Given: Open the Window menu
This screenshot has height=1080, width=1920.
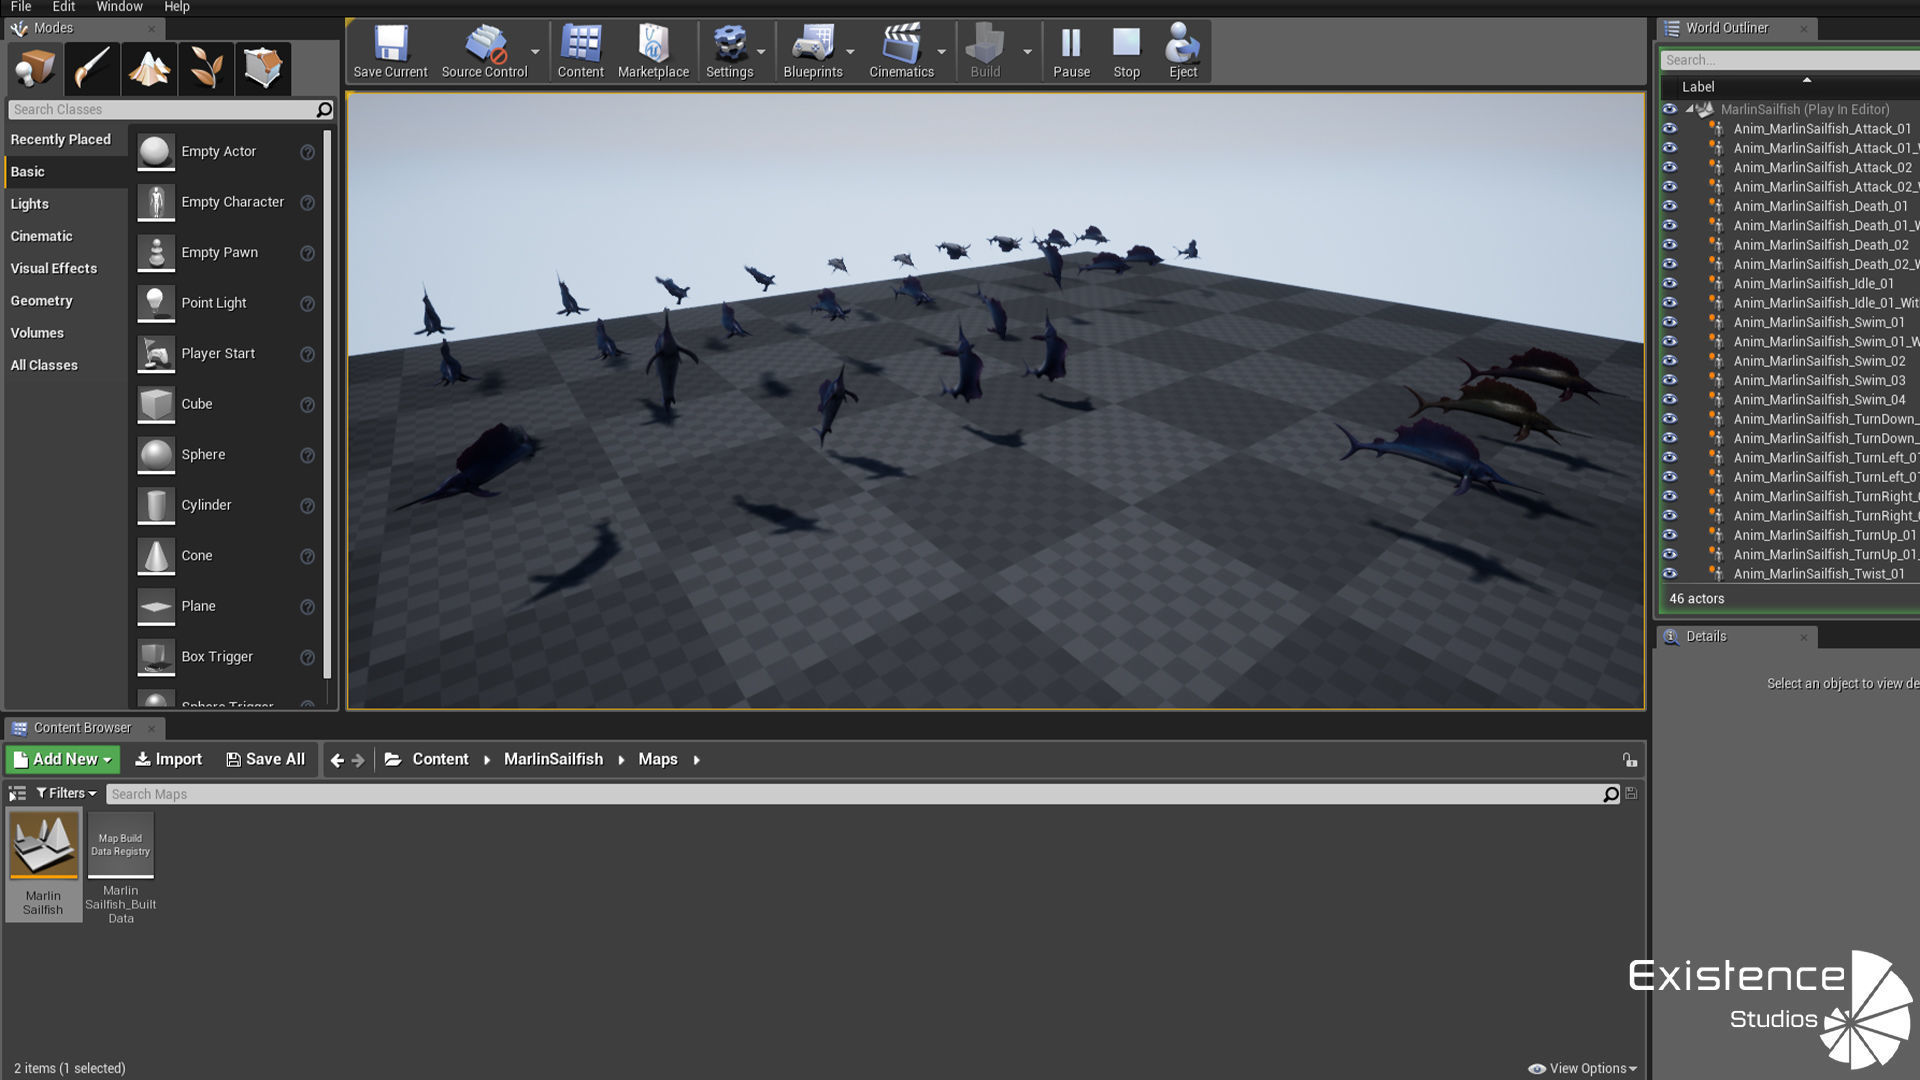Looking at the screenshot, I should pos(119,7).
